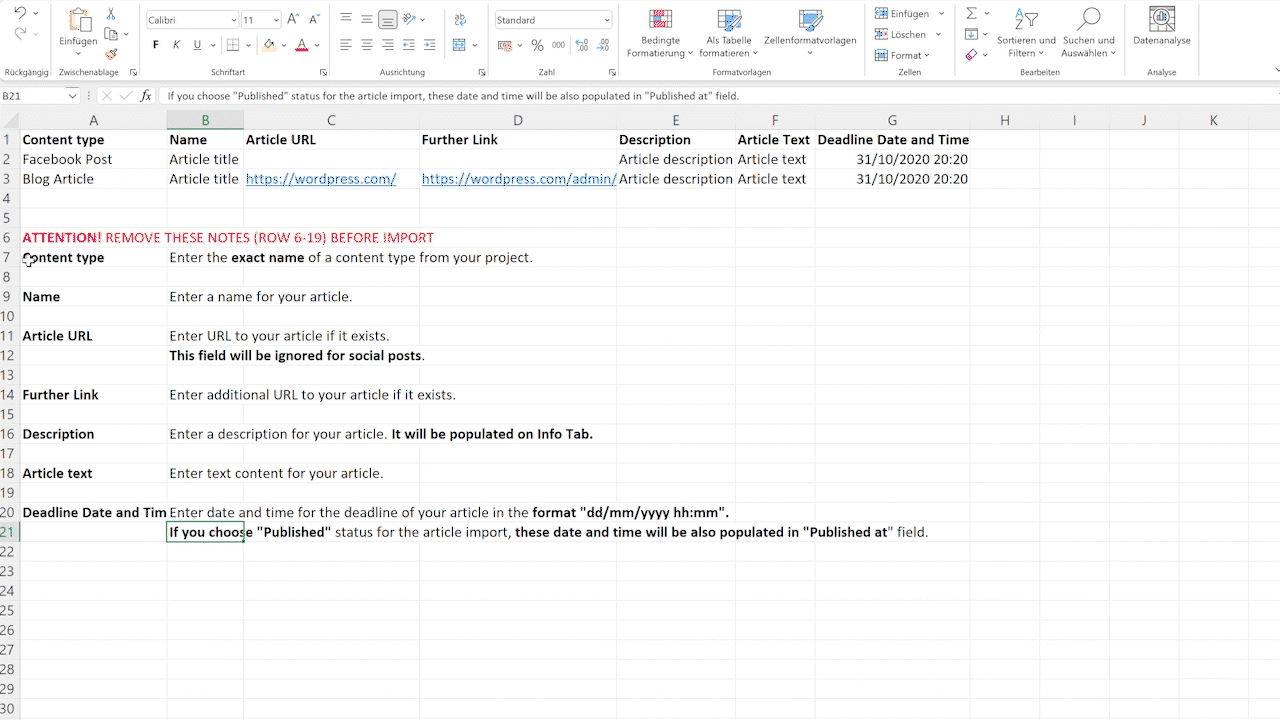
Task: Toggle italic formatting
Action: 176,45
